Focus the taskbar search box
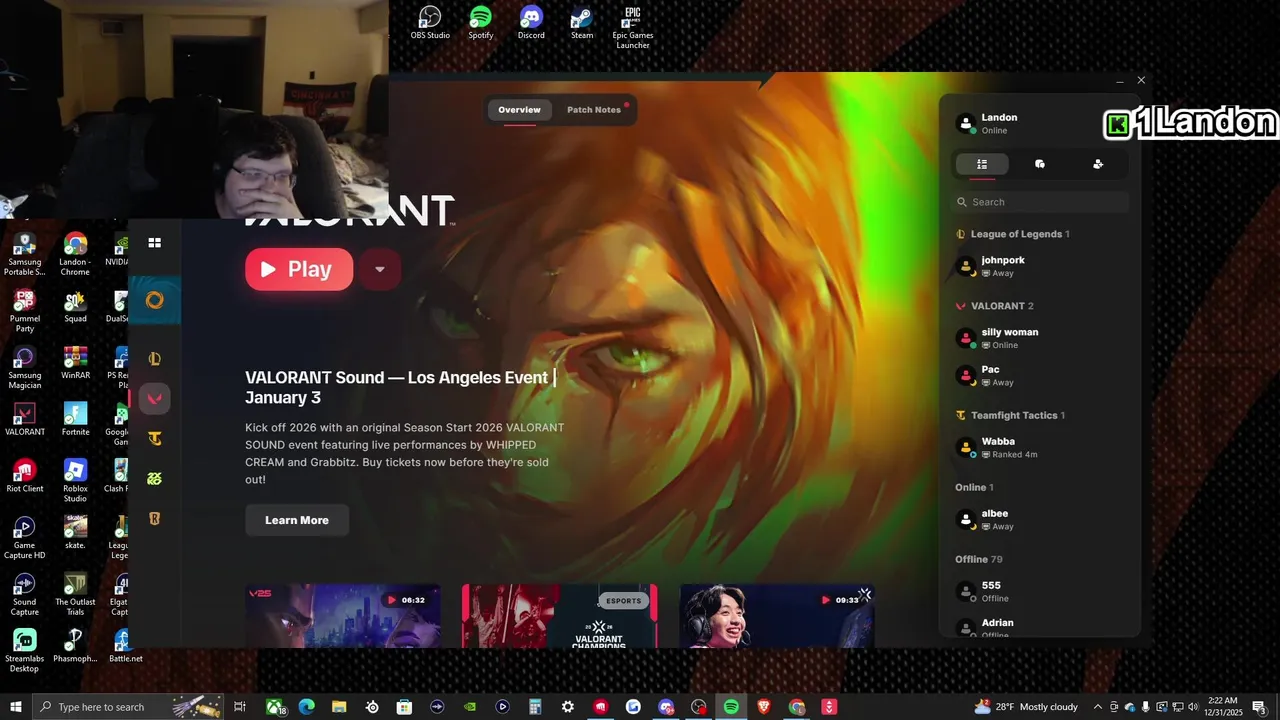 pyautogui.click(x=128, y=707)
